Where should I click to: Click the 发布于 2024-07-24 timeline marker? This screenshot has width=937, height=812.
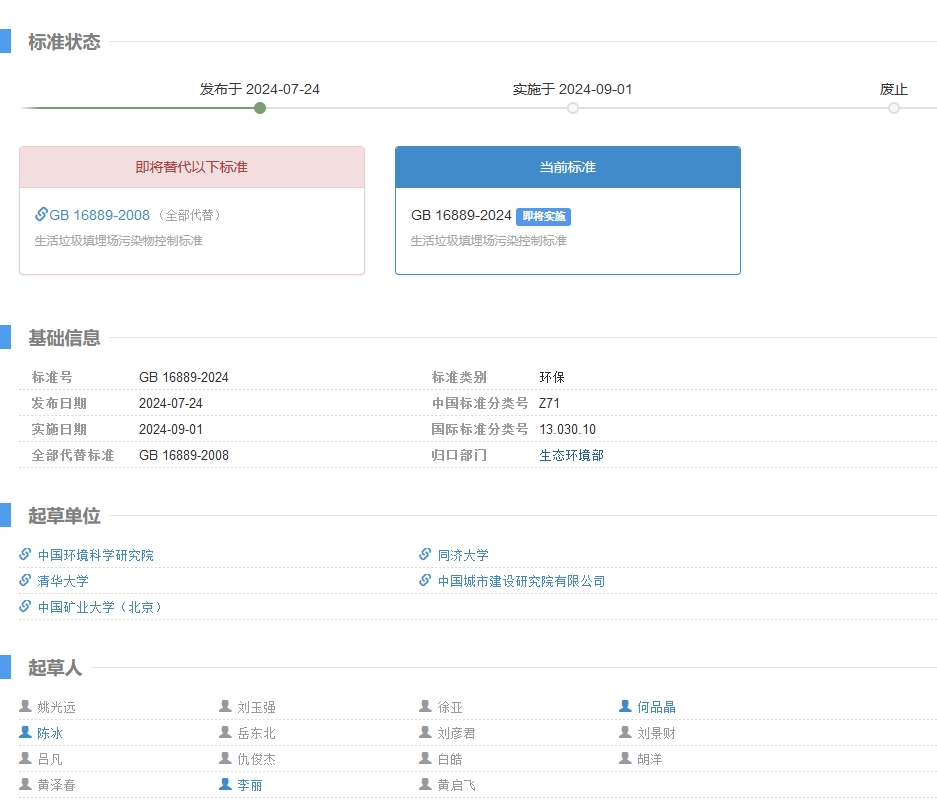tap(260, 108)
